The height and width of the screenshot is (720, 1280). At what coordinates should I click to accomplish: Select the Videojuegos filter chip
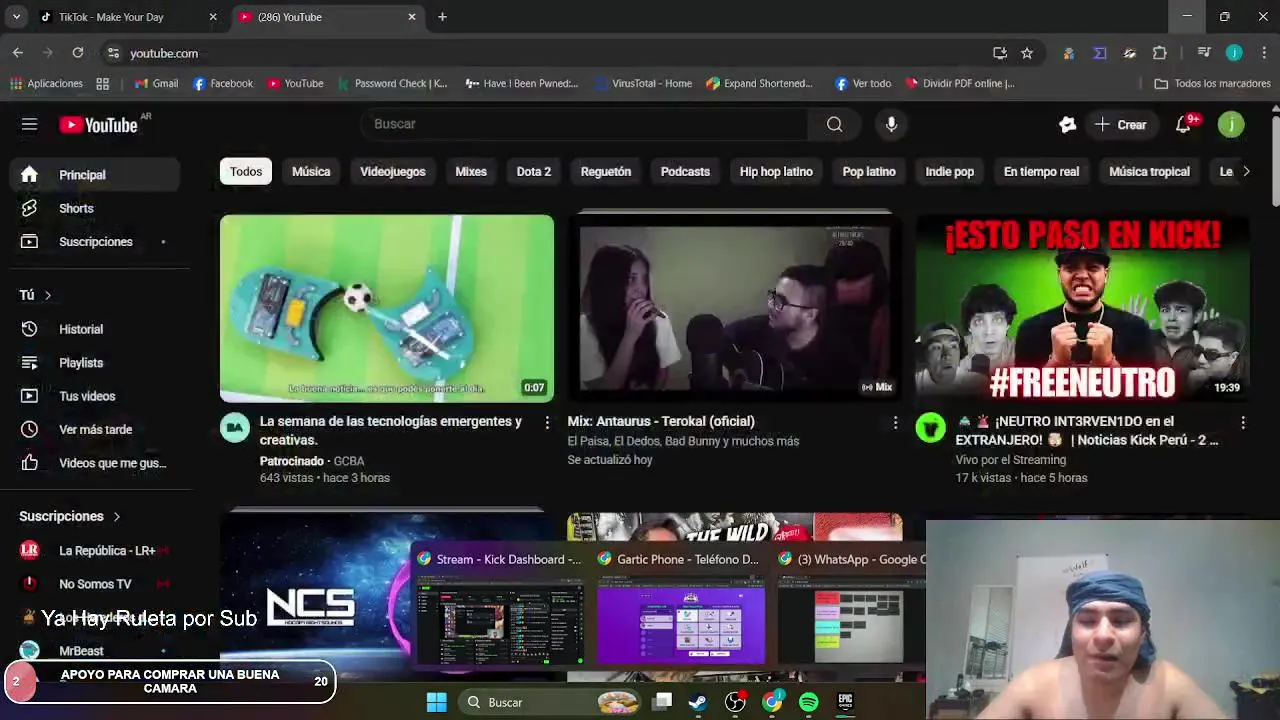coord(393,172)
